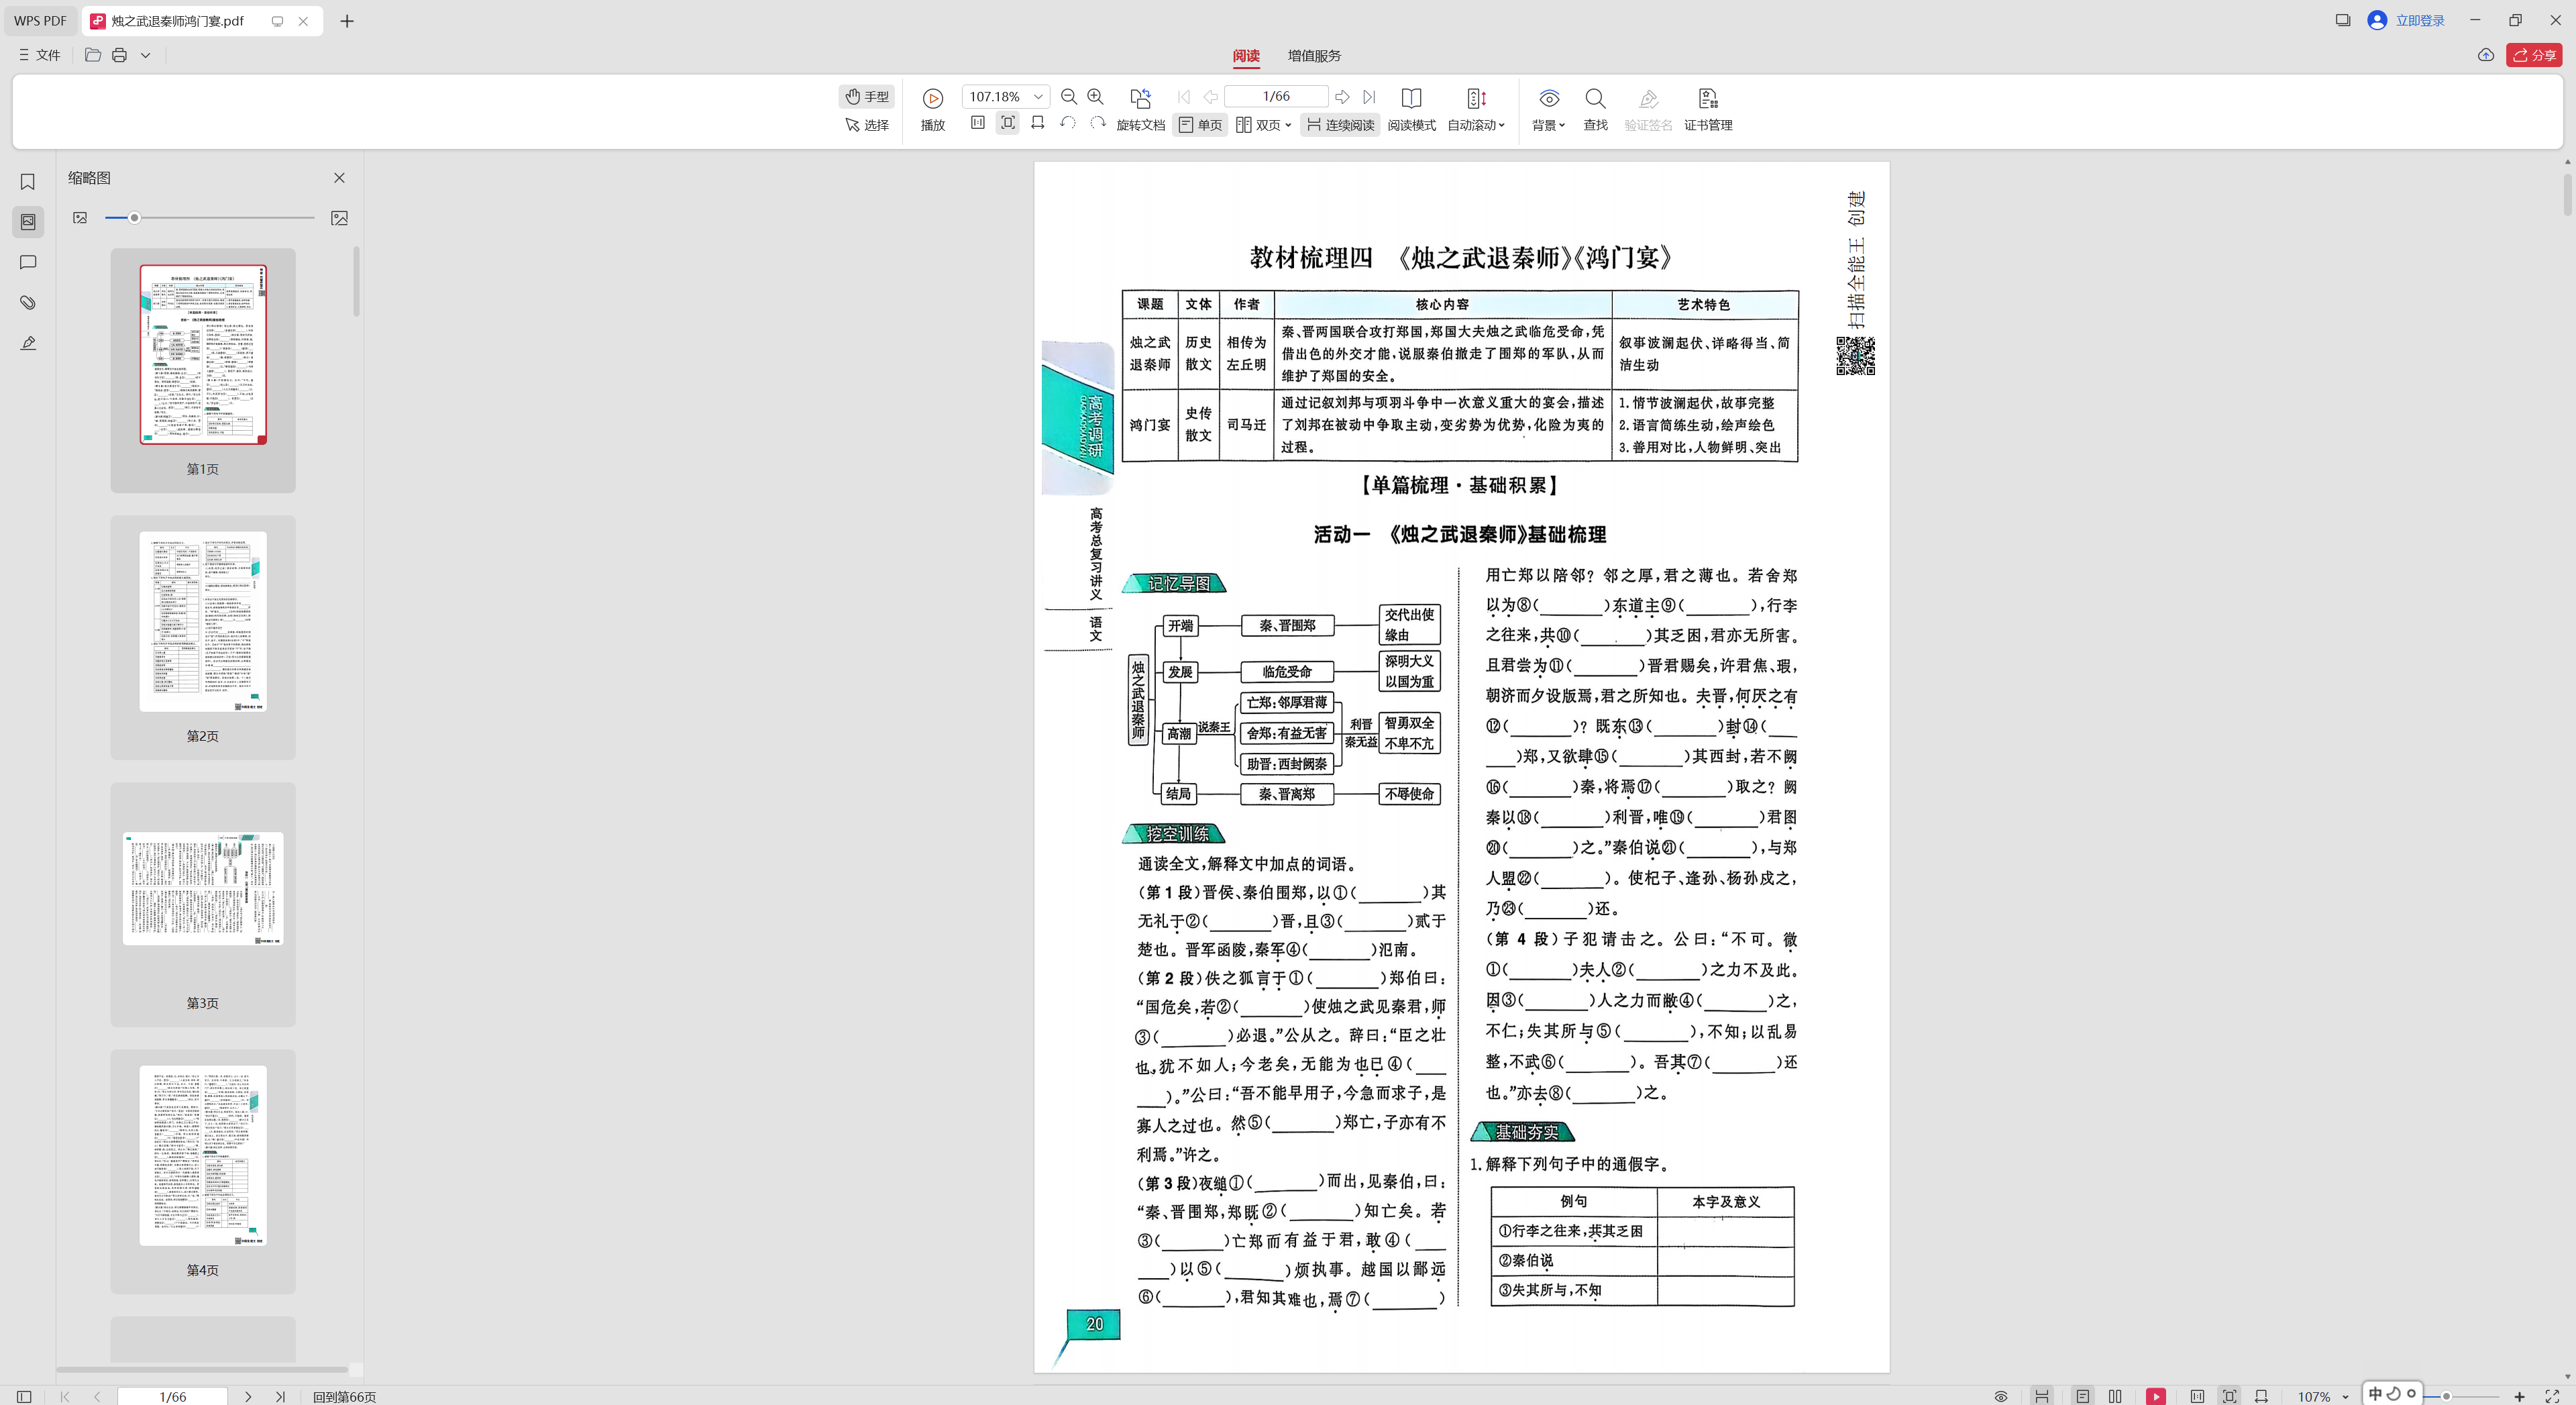Open comments panel in the left sidebar
The height and width of the screenshot is (1405, 2576).
(28, 262)
